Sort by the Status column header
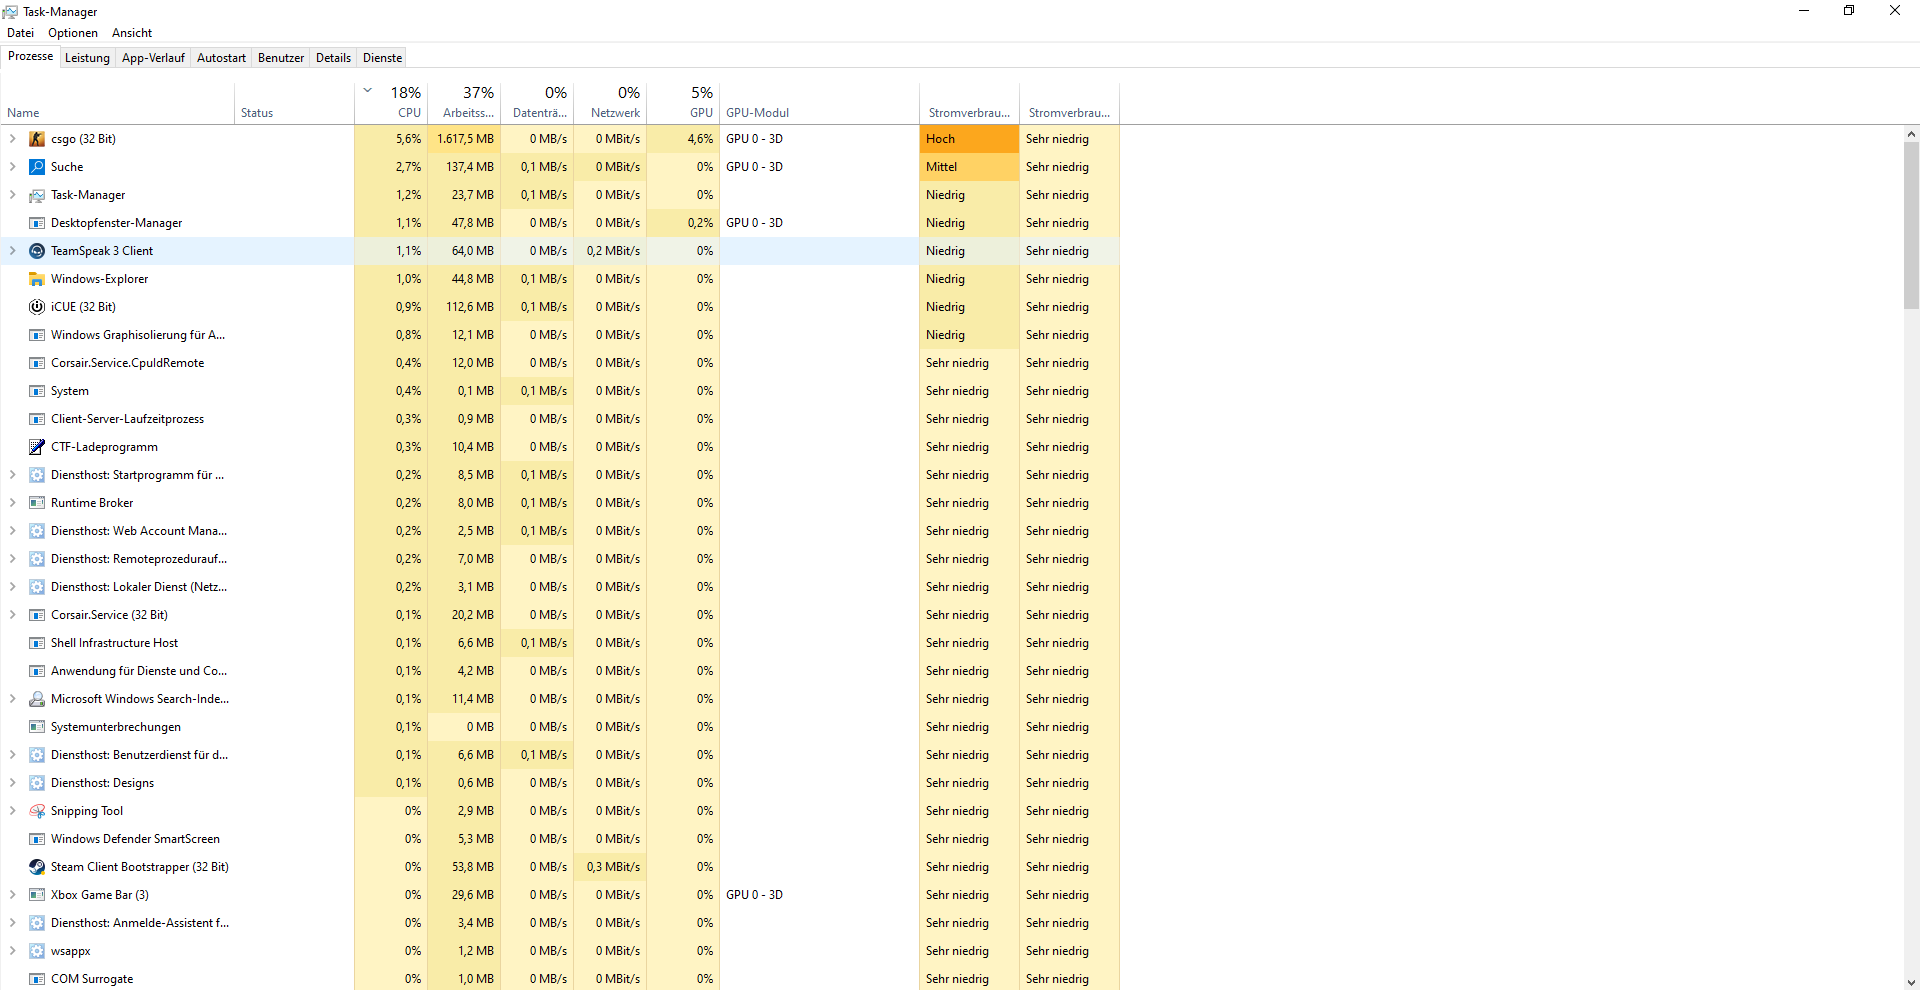The height and width of the screenshot is (990, 1920). tap(295, 104)
